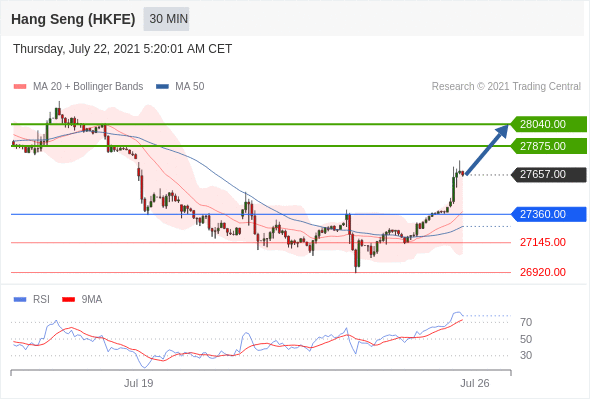Click the pink MA 20 legend swatch

(x=20, y=87)
